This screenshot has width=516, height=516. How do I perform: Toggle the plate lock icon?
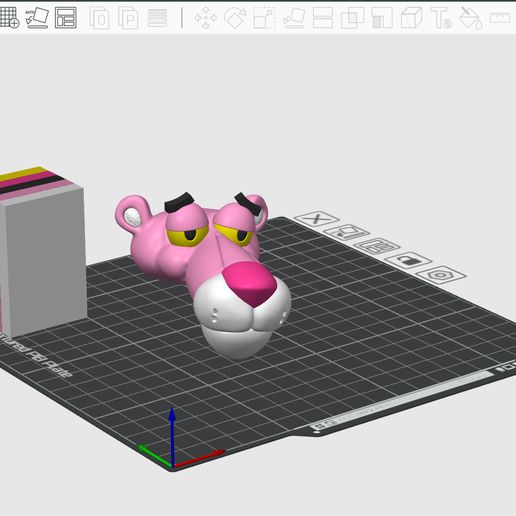click(409, 260)
